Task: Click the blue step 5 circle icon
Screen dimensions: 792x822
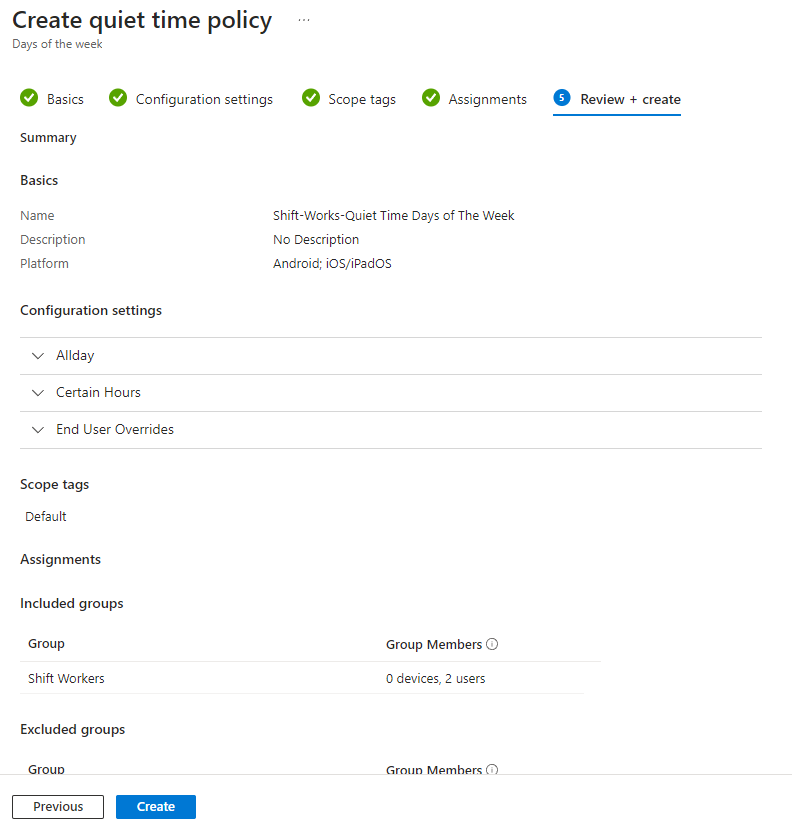Action: (562, 98)
